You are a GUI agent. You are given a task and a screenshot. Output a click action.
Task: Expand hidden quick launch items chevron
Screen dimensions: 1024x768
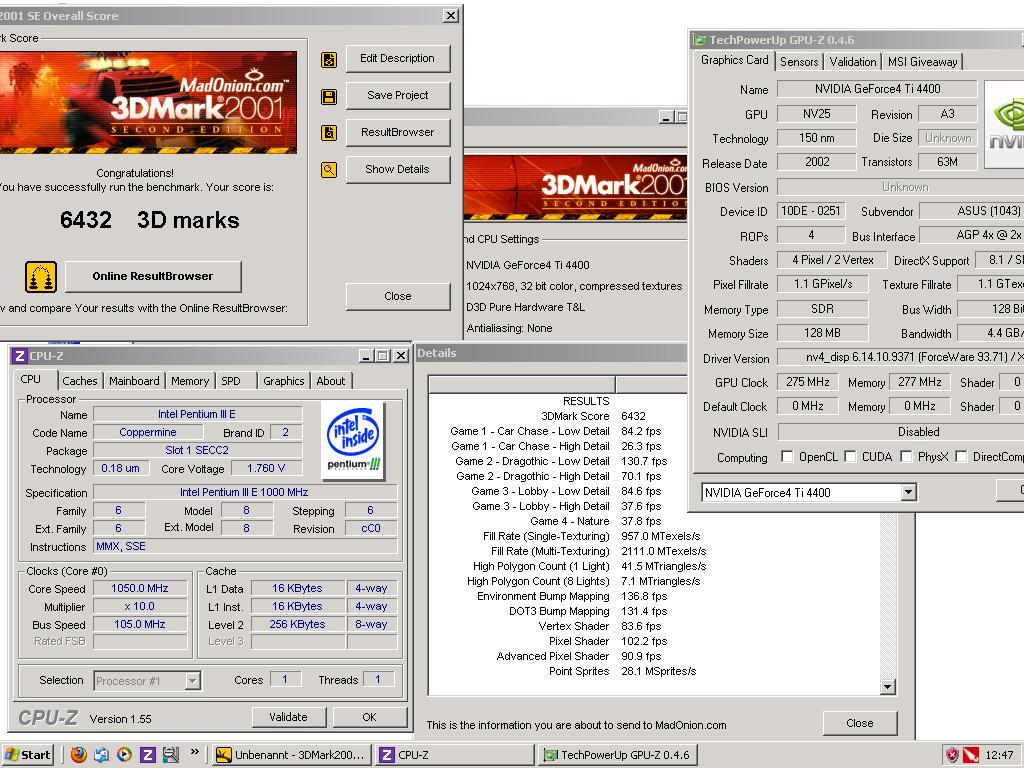[195, 752]
